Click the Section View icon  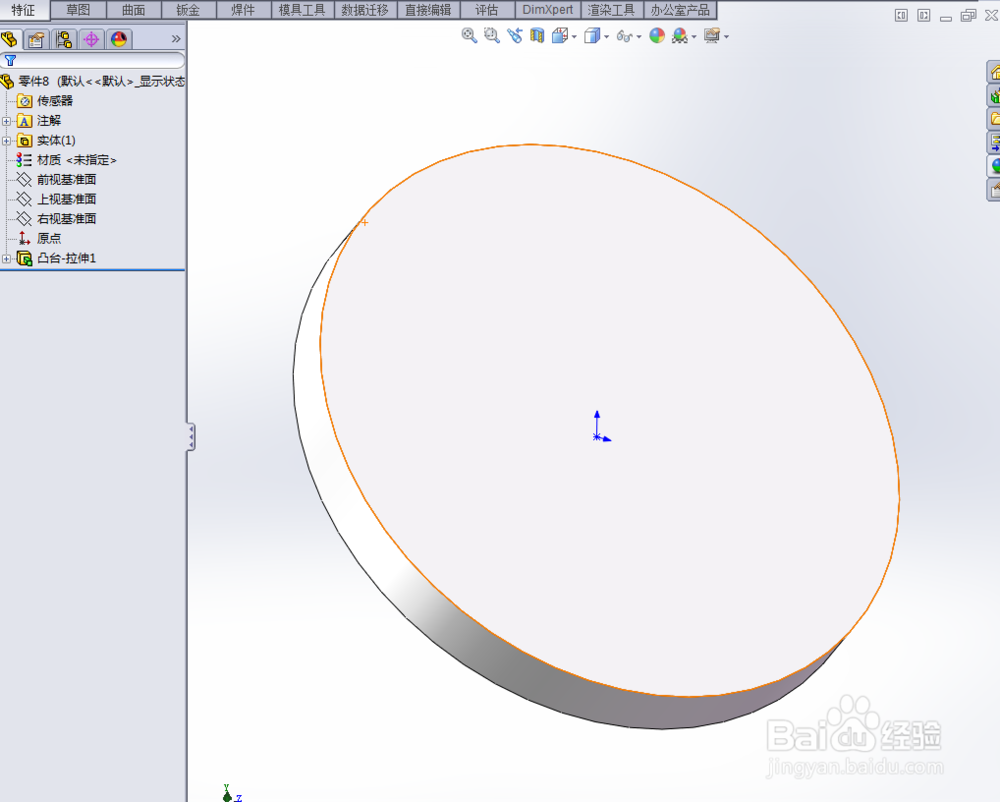(537, 36)
